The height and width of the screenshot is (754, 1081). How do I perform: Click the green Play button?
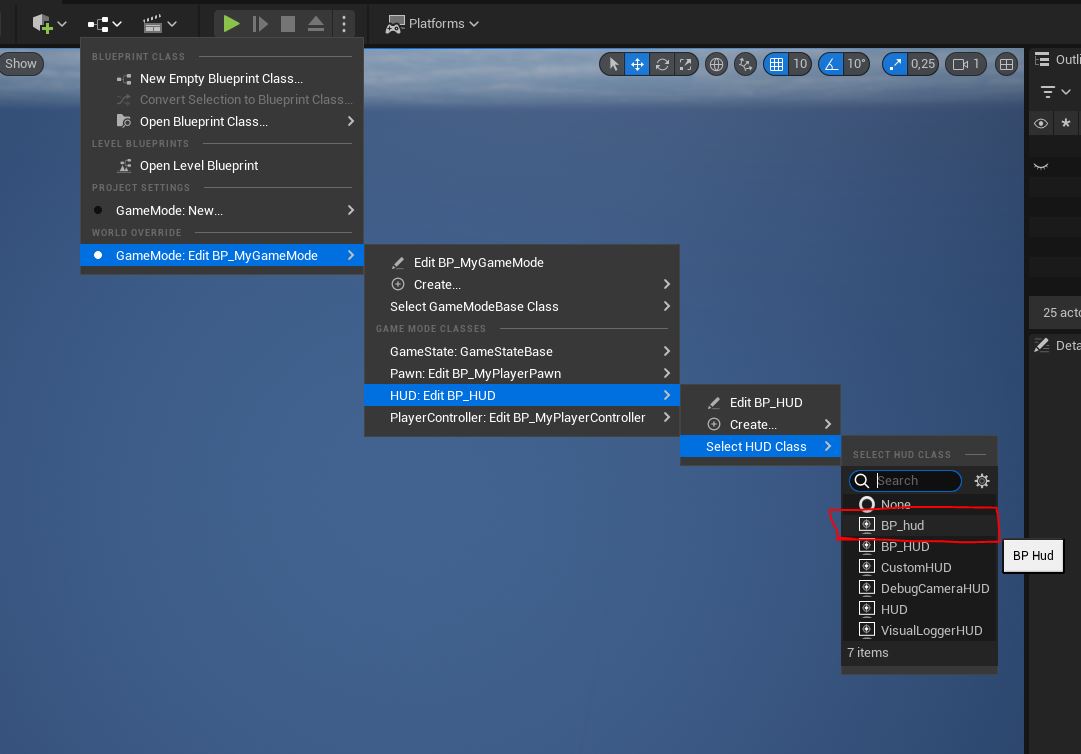[231, 23]
